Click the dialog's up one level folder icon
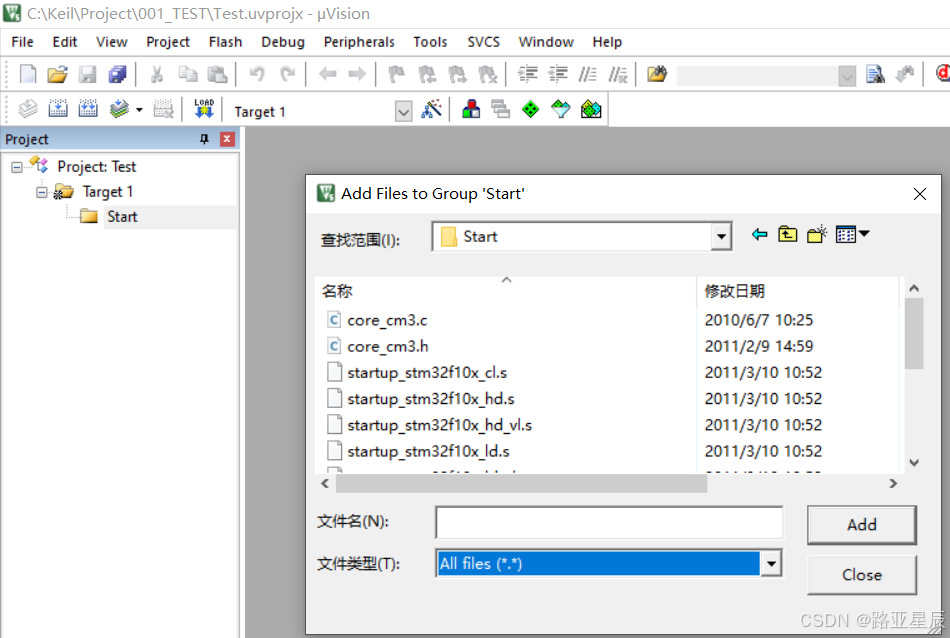This screenshot has height=638, width=950. coord(788,234)
